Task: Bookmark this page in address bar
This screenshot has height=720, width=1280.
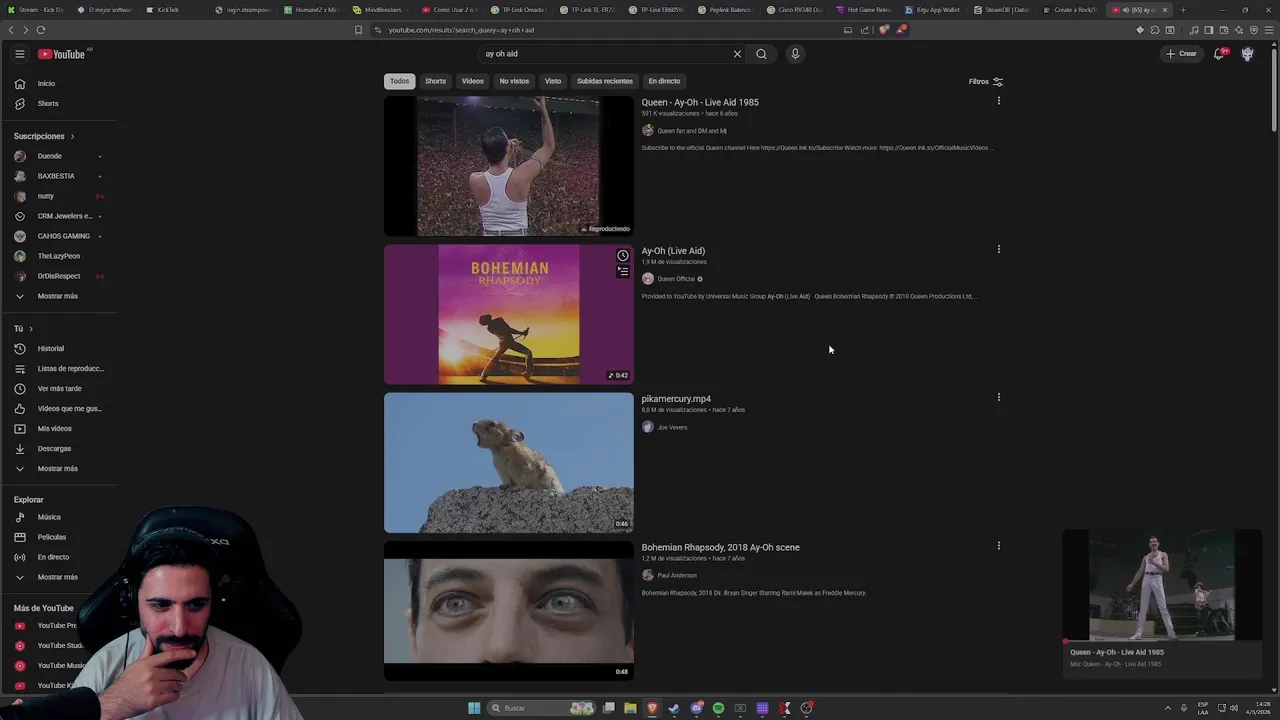Action: [358, 30]
